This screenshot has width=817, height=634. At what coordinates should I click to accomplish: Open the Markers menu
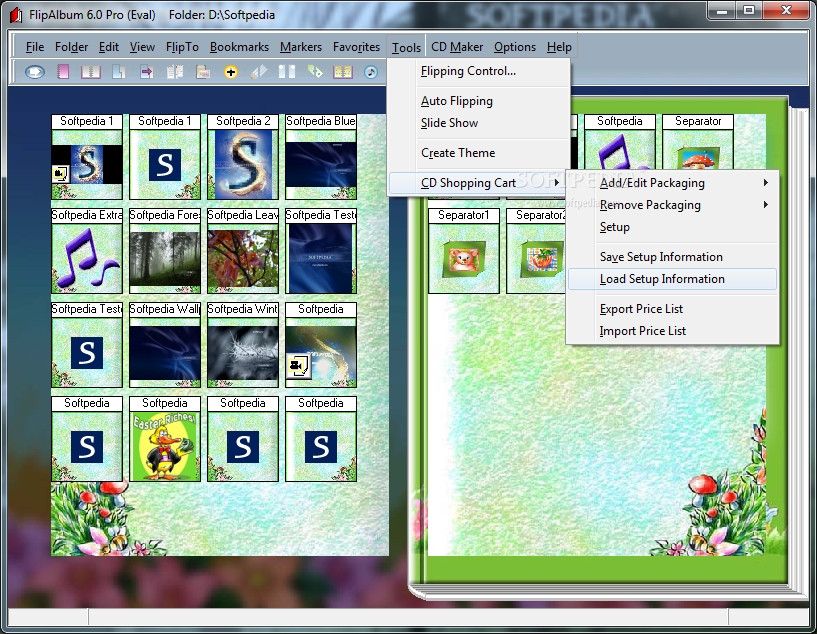pyautogui.click(x=301, y=47)
